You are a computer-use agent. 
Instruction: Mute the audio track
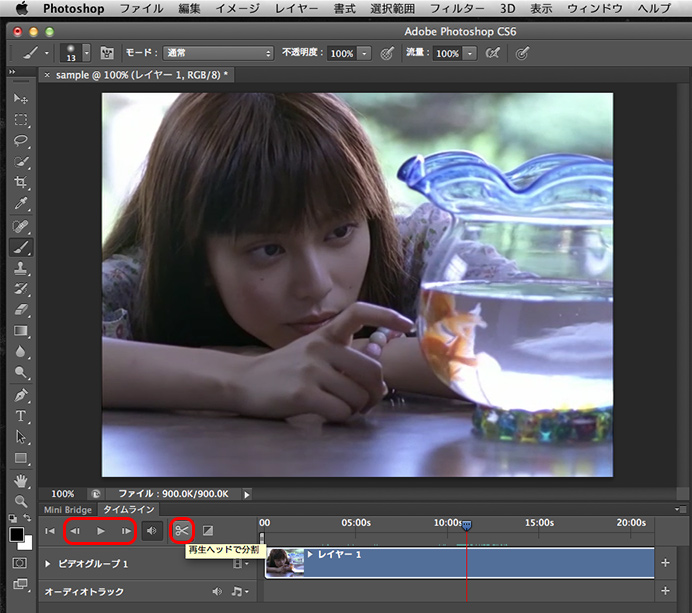tap(217, 591)
